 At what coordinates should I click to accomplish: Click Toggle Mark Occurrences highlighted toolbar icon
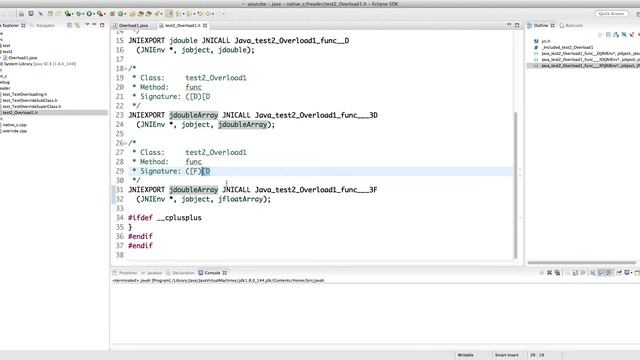tap(169, 13)
